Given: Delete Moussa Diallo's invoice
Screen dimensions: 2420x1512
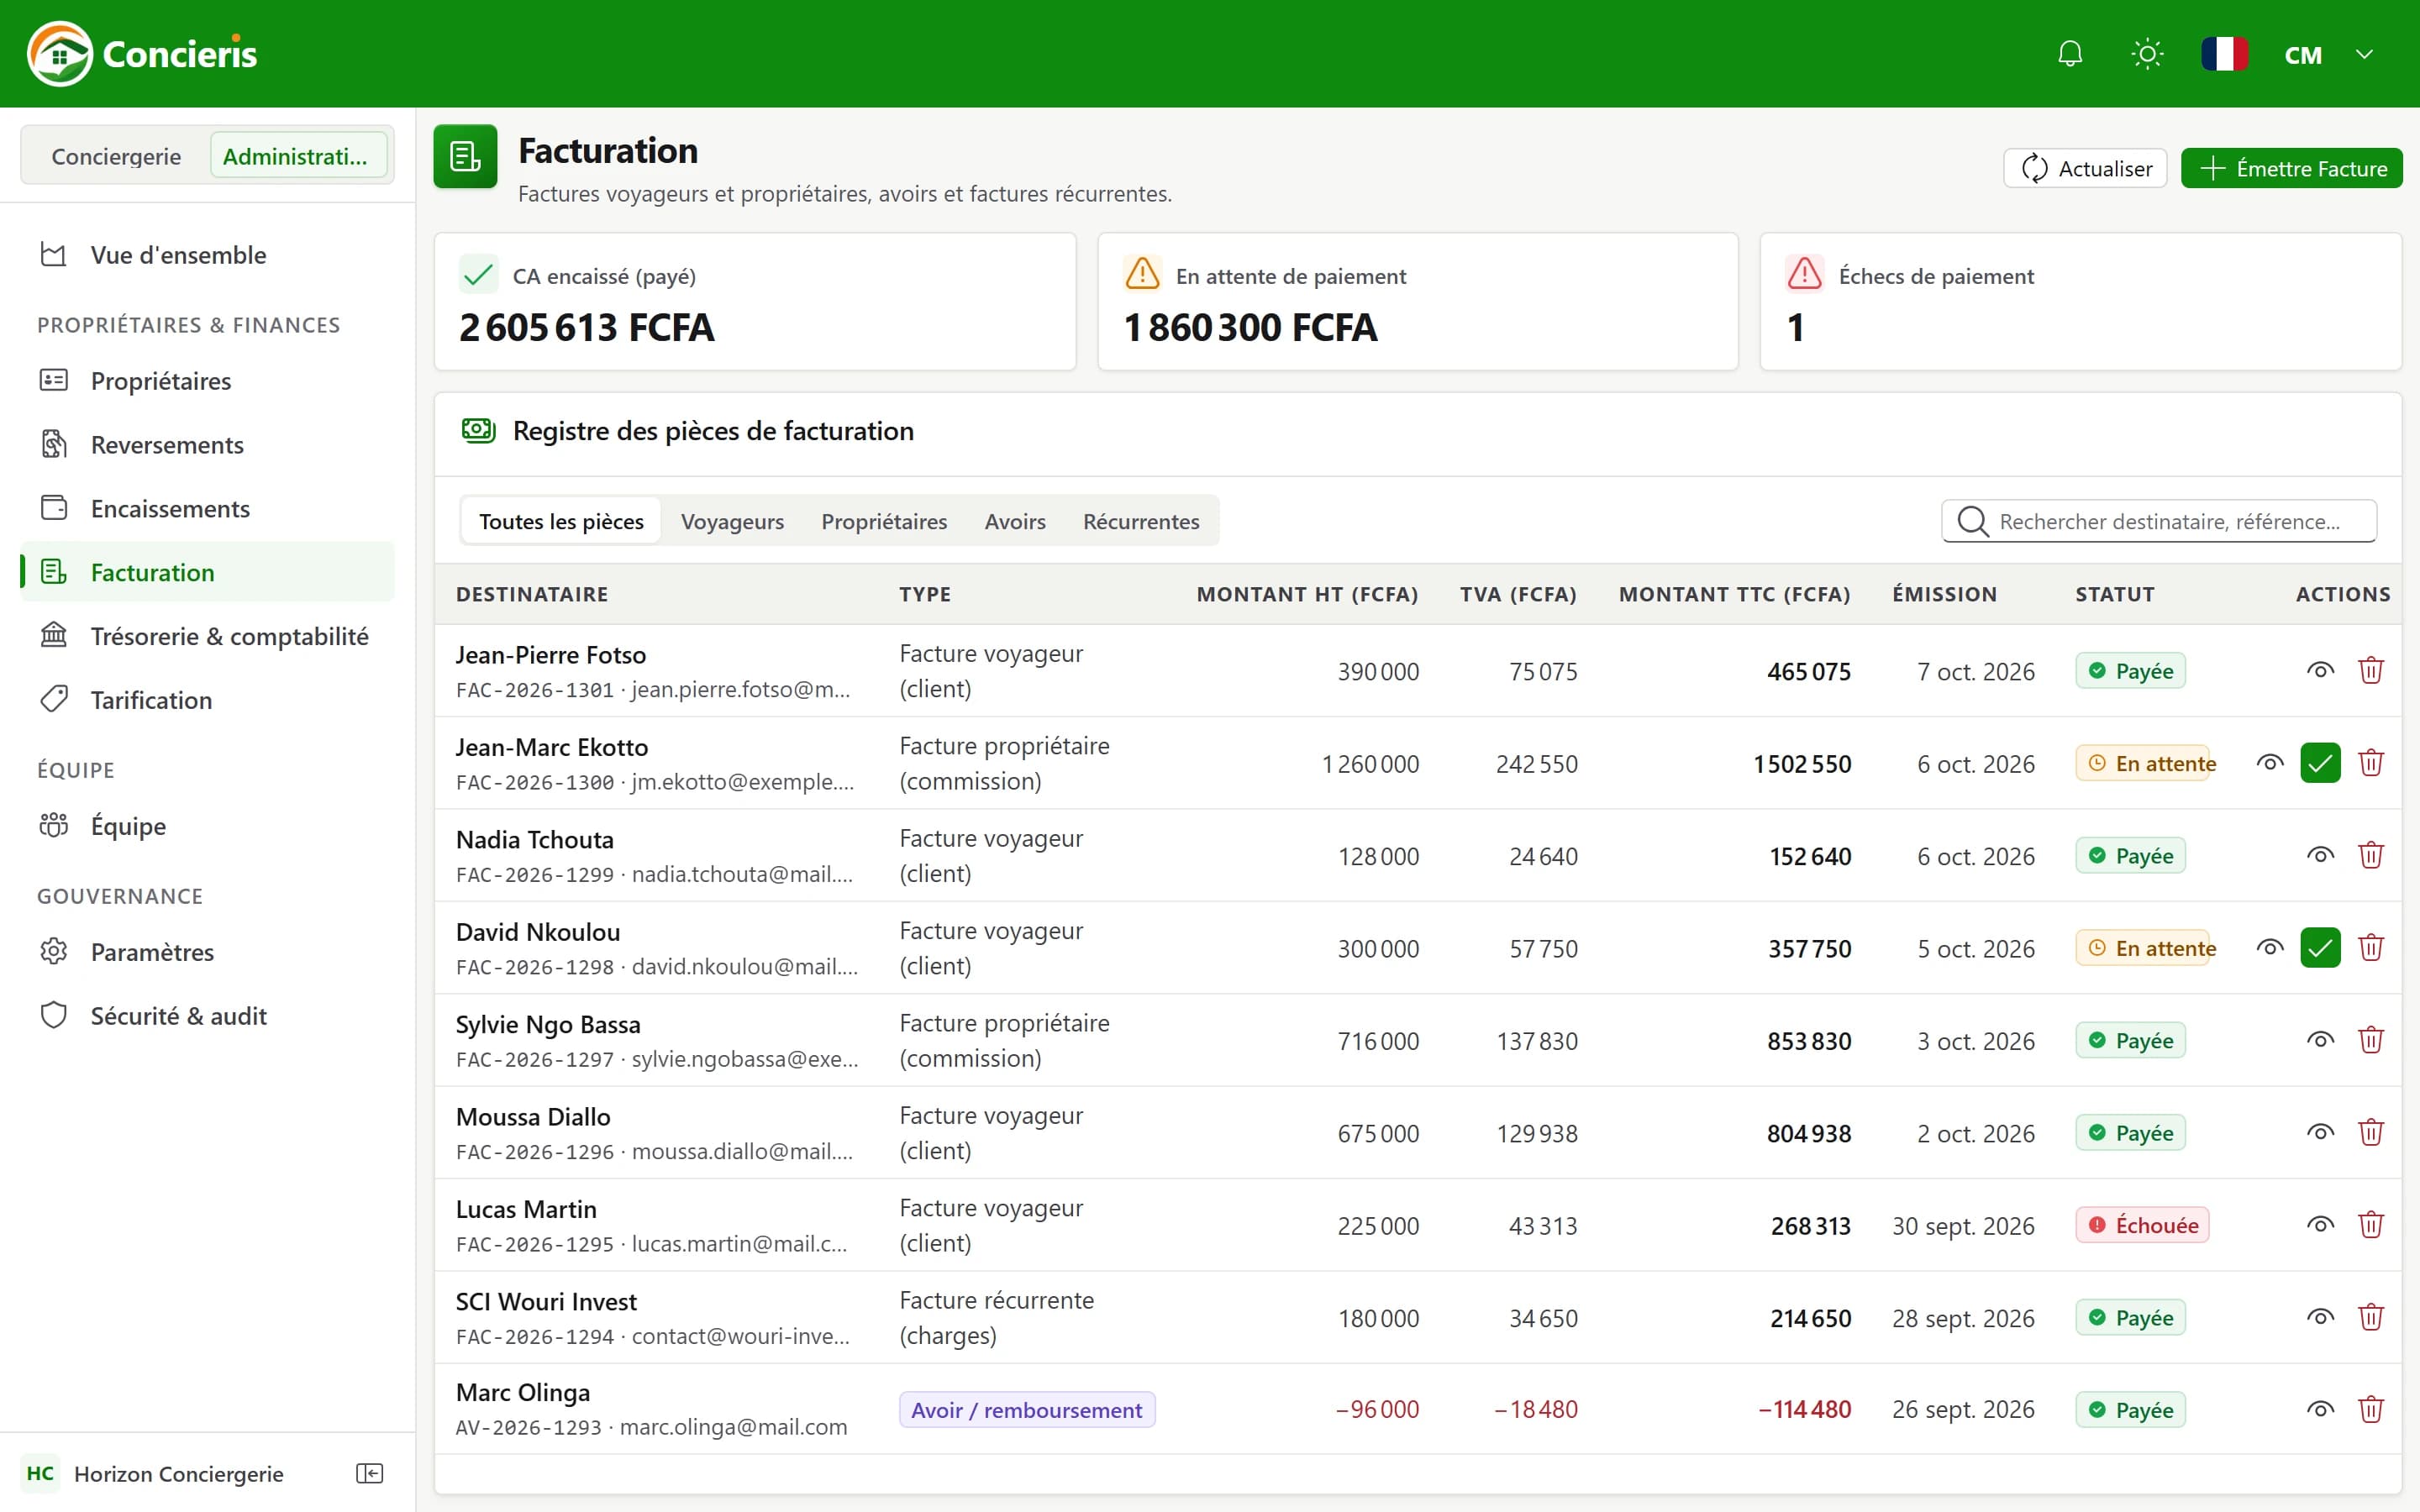Looking at the screenshot, I should (x=2371, y=1132).
